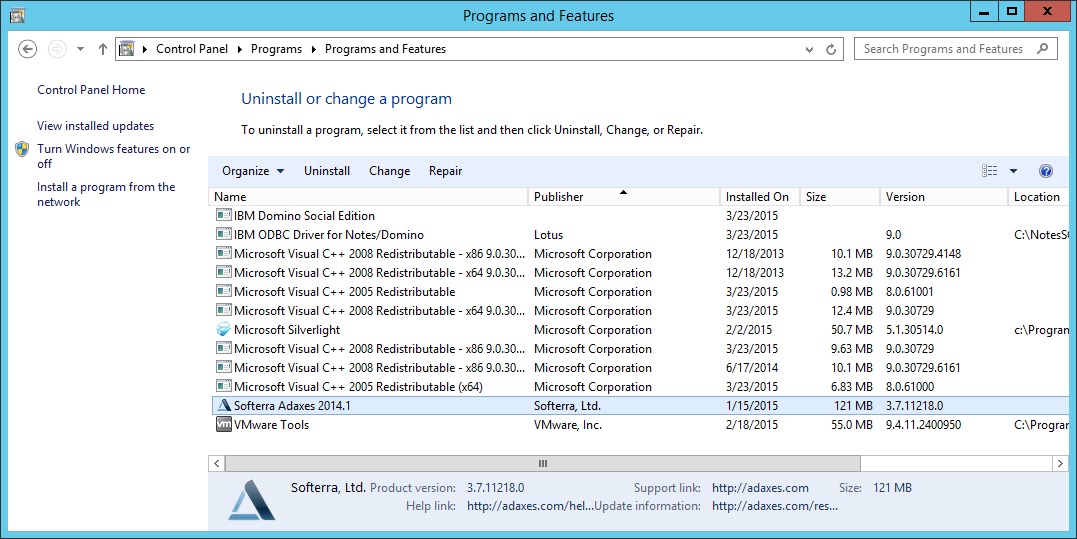Click Uninstall in the toolbar

pos(327,171)
